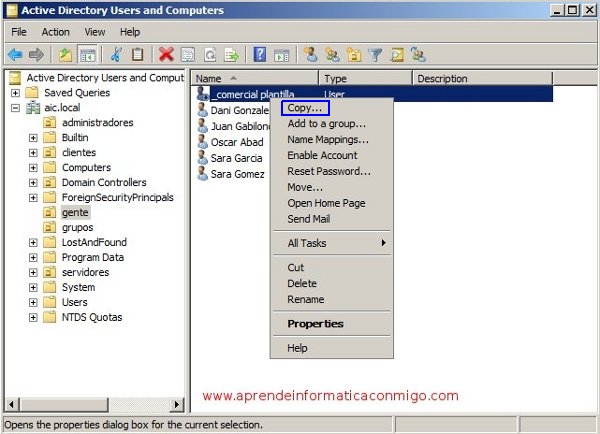600x434 pixels.
Task: Click the administradores OU folder icon
Action: coord(49,122)
